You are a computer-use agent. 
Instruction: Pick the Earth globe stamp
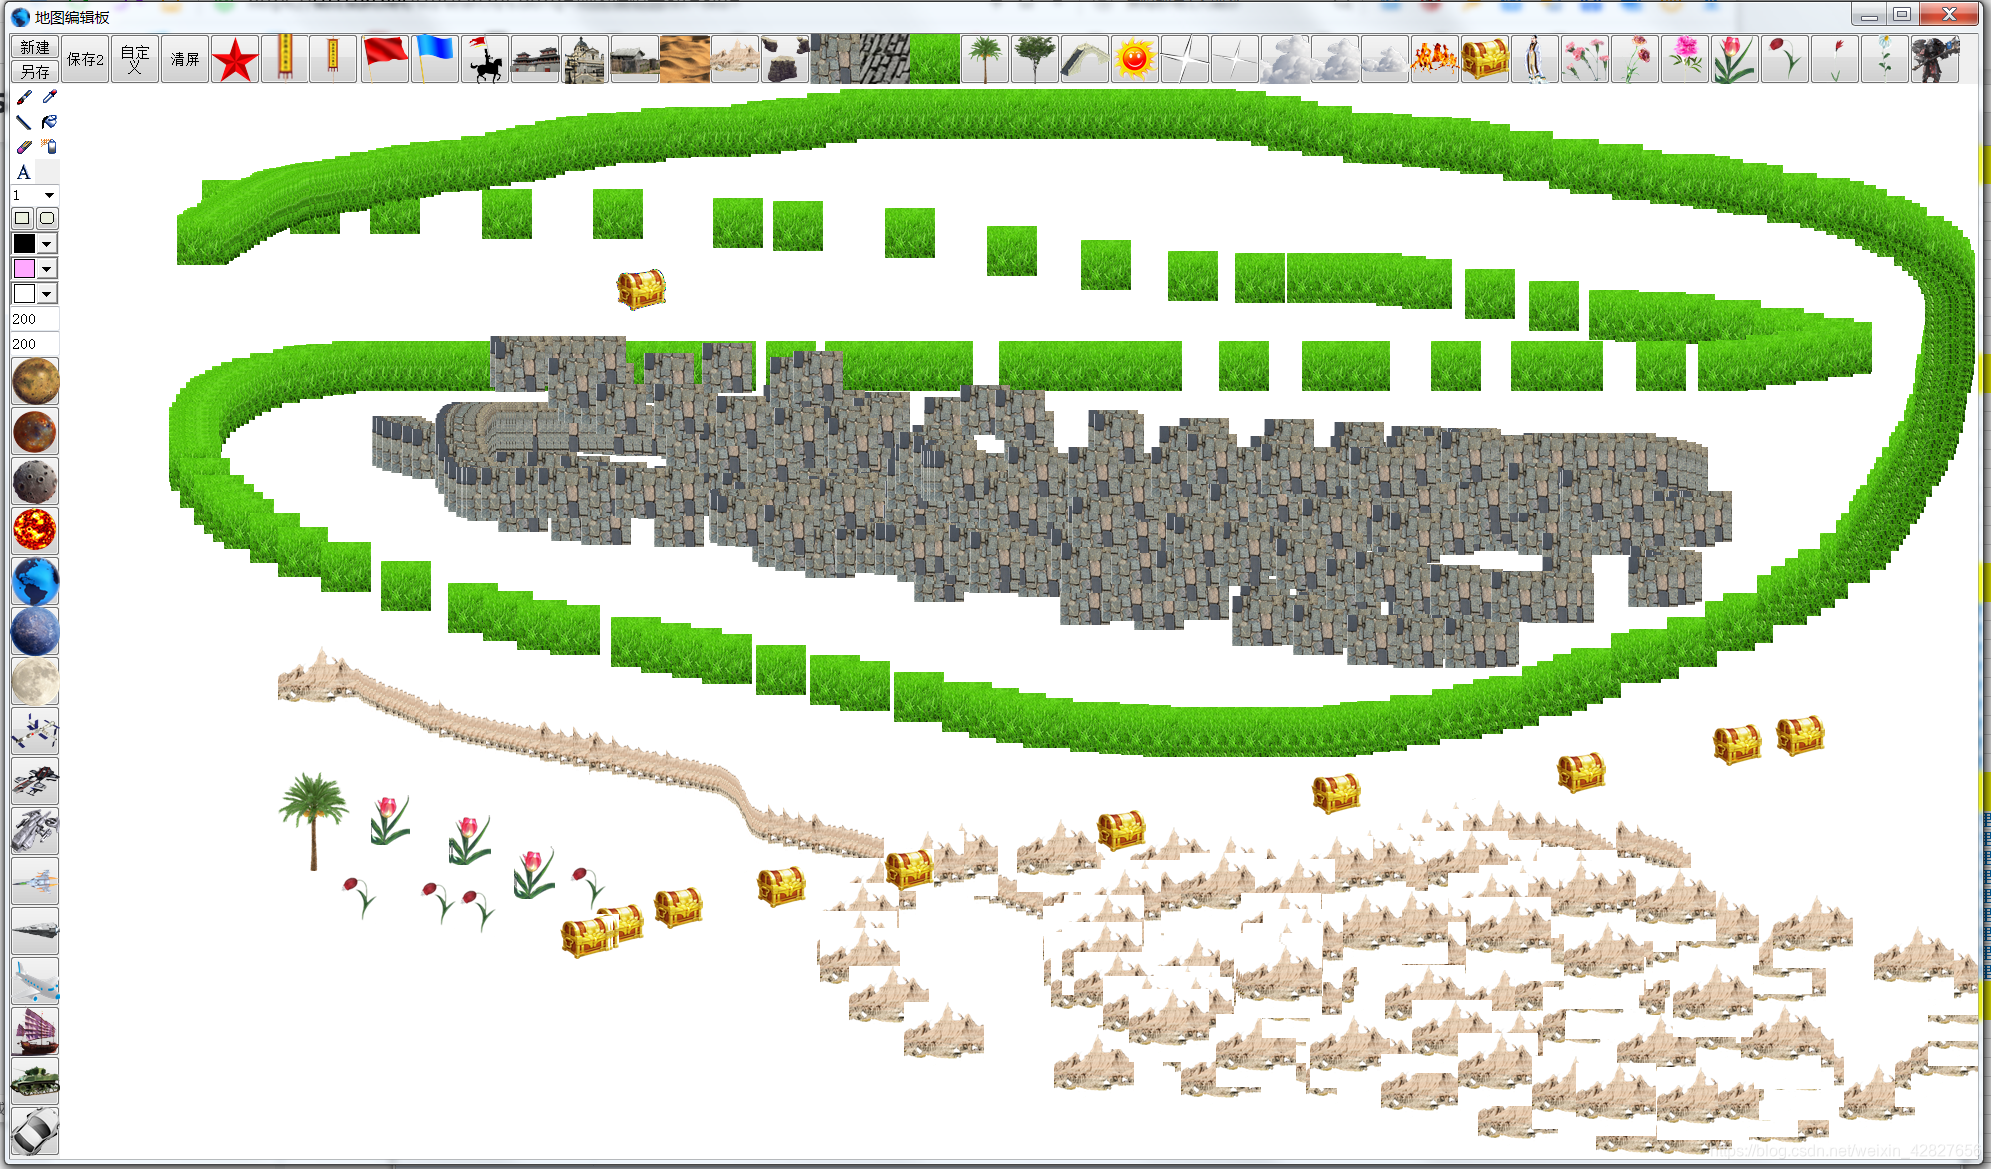tap(35, 582)
